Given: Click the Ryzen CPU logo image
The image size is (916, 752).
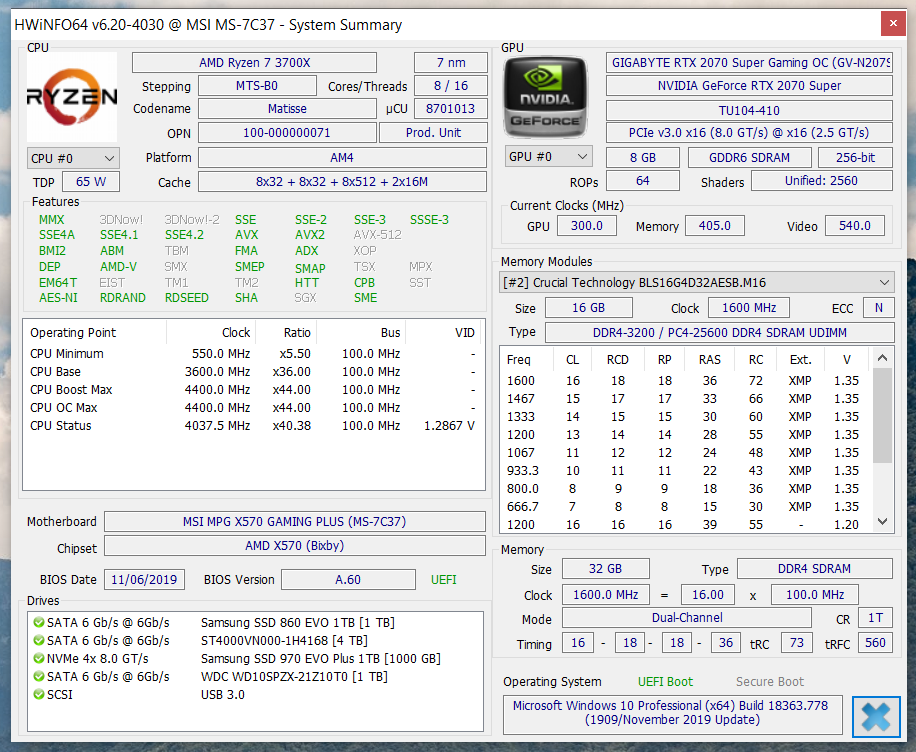Looking at the screenshot, I should (72, 97).
